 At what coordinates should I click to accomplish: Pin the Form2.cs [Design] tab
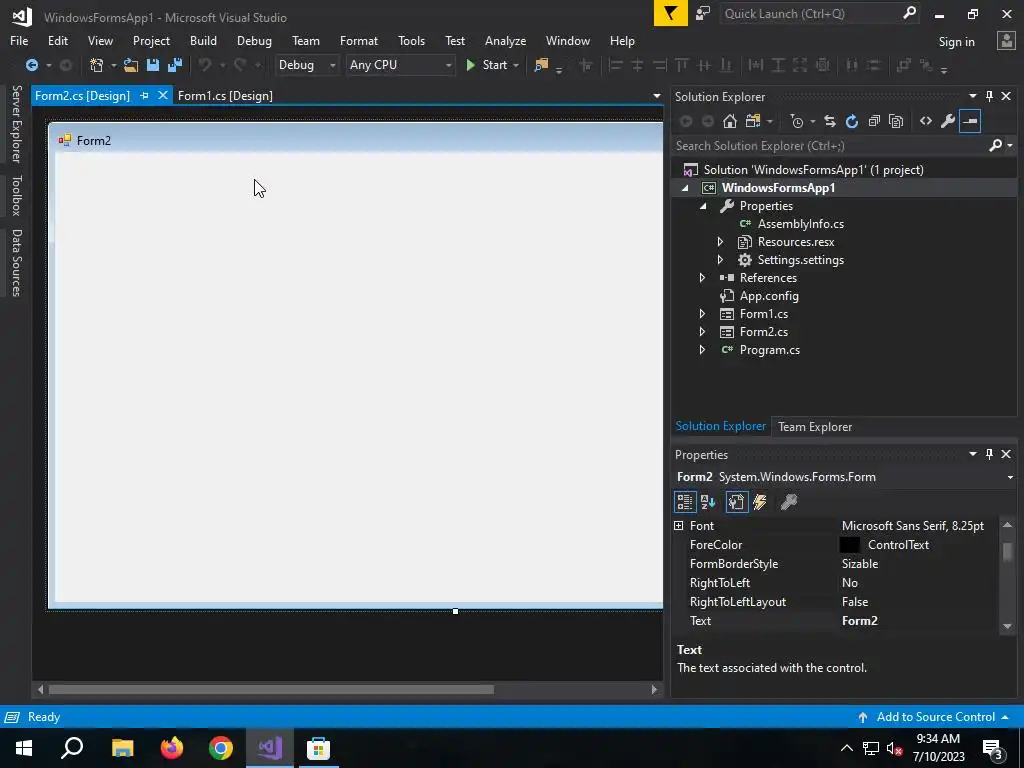[x=144, y=95]
